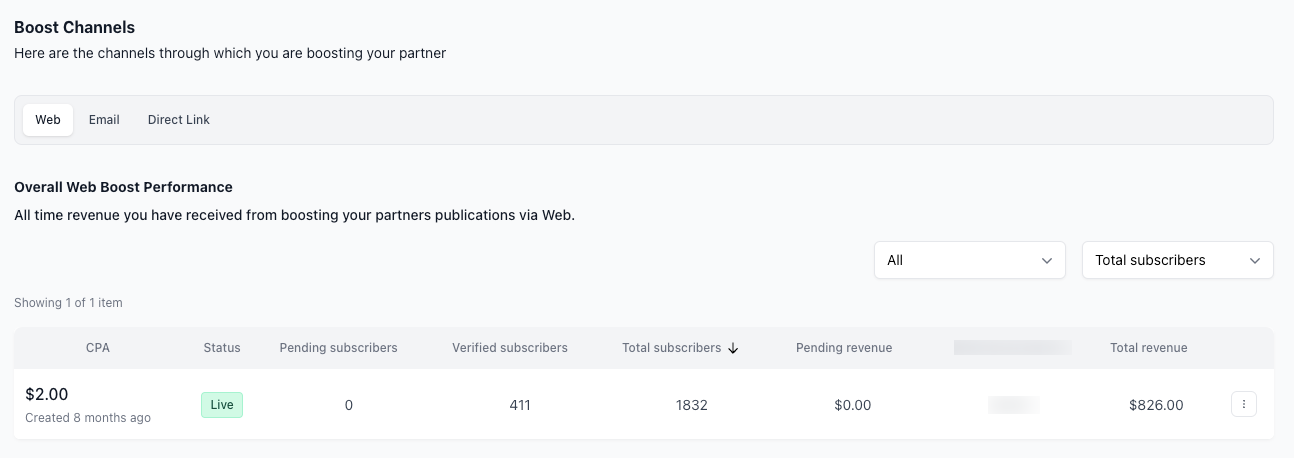Click the $826.00 total revenue amount
The height and width of the screenshot is (458, 1294).
point(1156,405)
